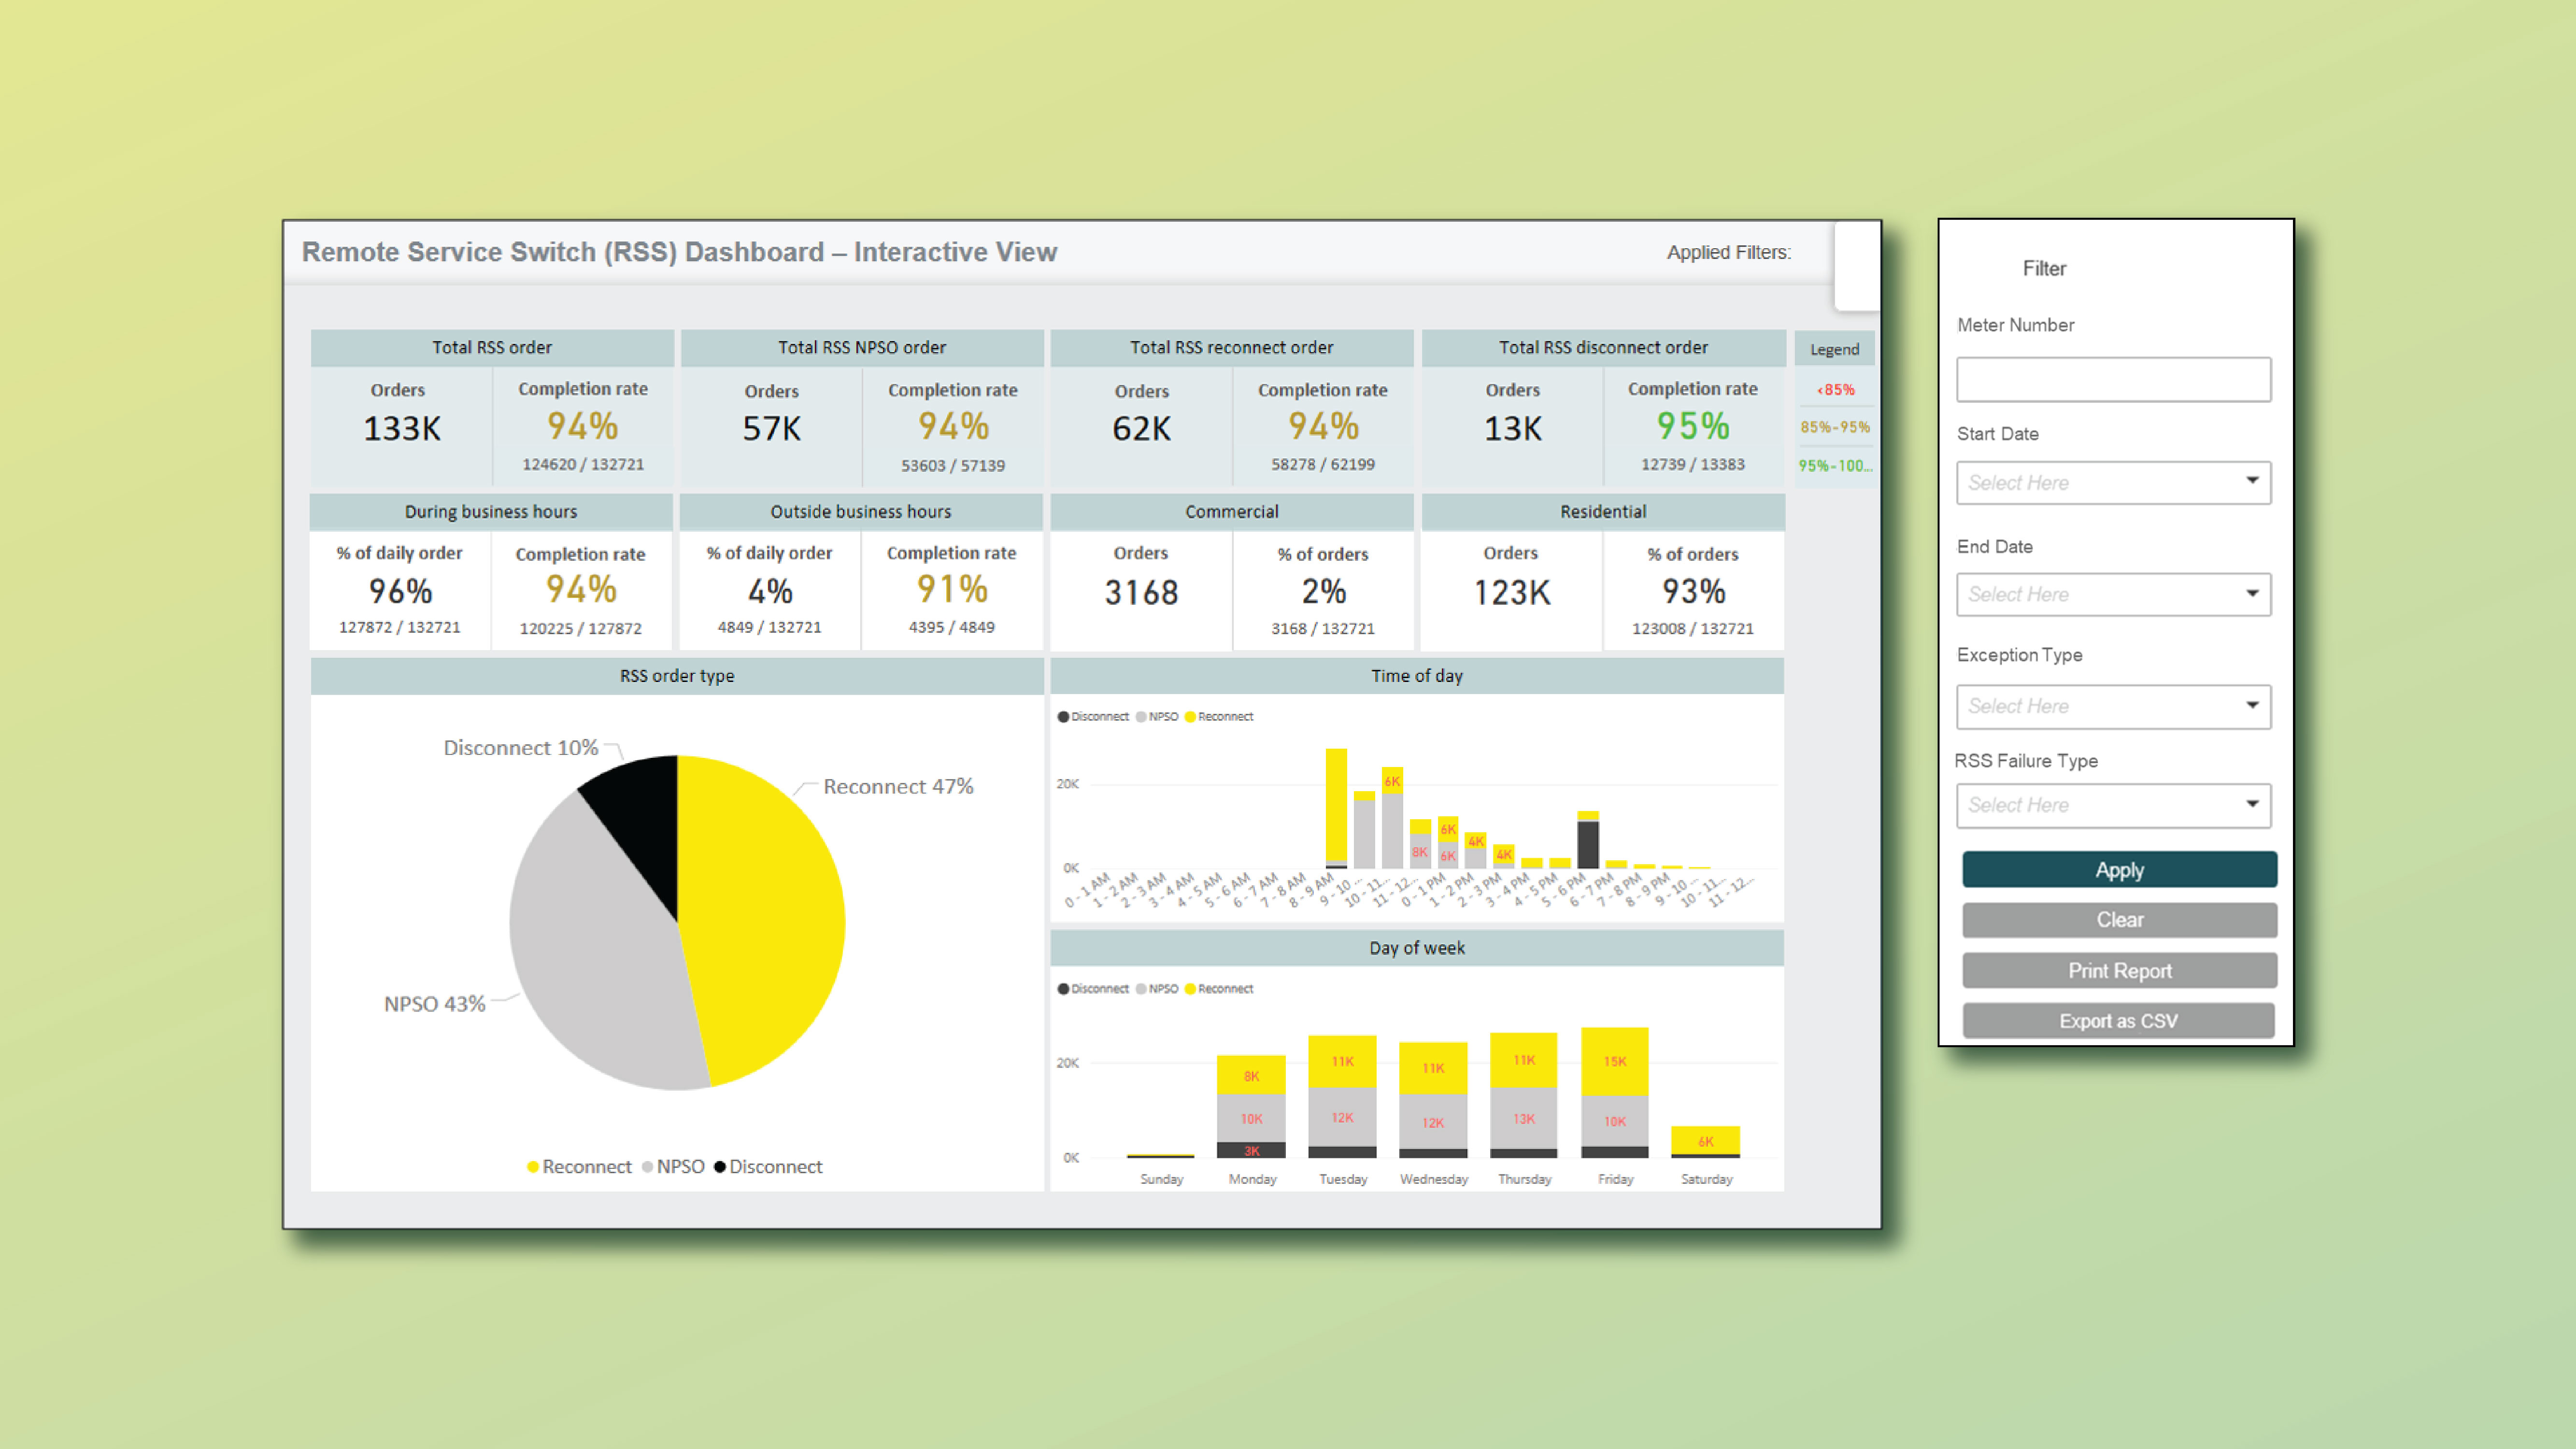
Task: Click the Print Report button
Action: tap(2119, 970)
